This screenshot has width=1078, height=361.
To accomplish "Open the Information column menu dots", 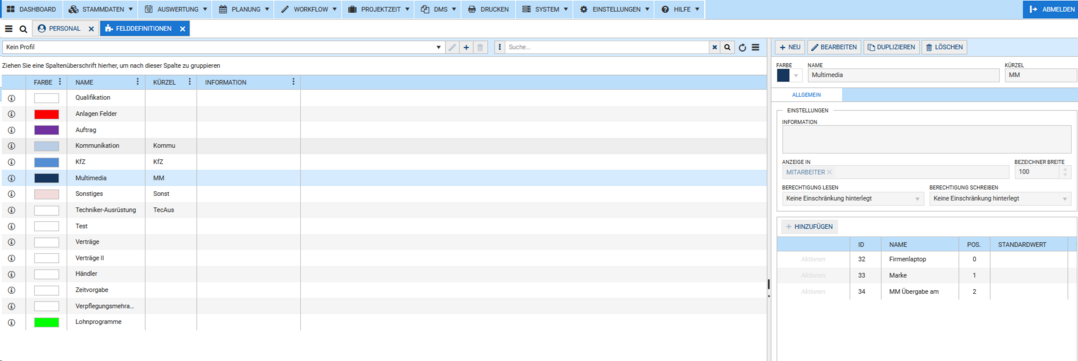I will pos(294,82).
